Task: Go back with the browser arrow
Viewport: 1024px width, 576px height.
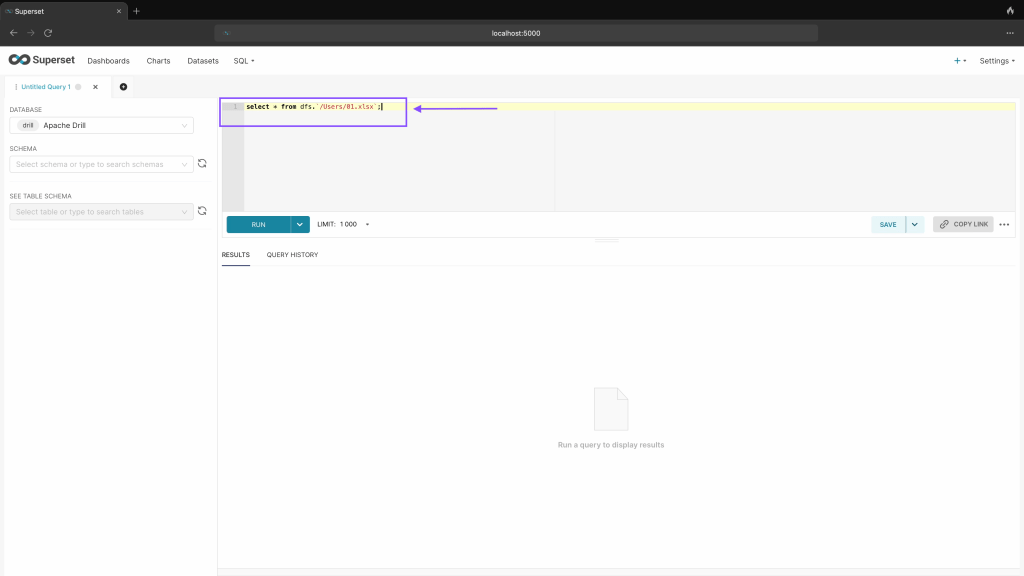Action: (13, 33)
